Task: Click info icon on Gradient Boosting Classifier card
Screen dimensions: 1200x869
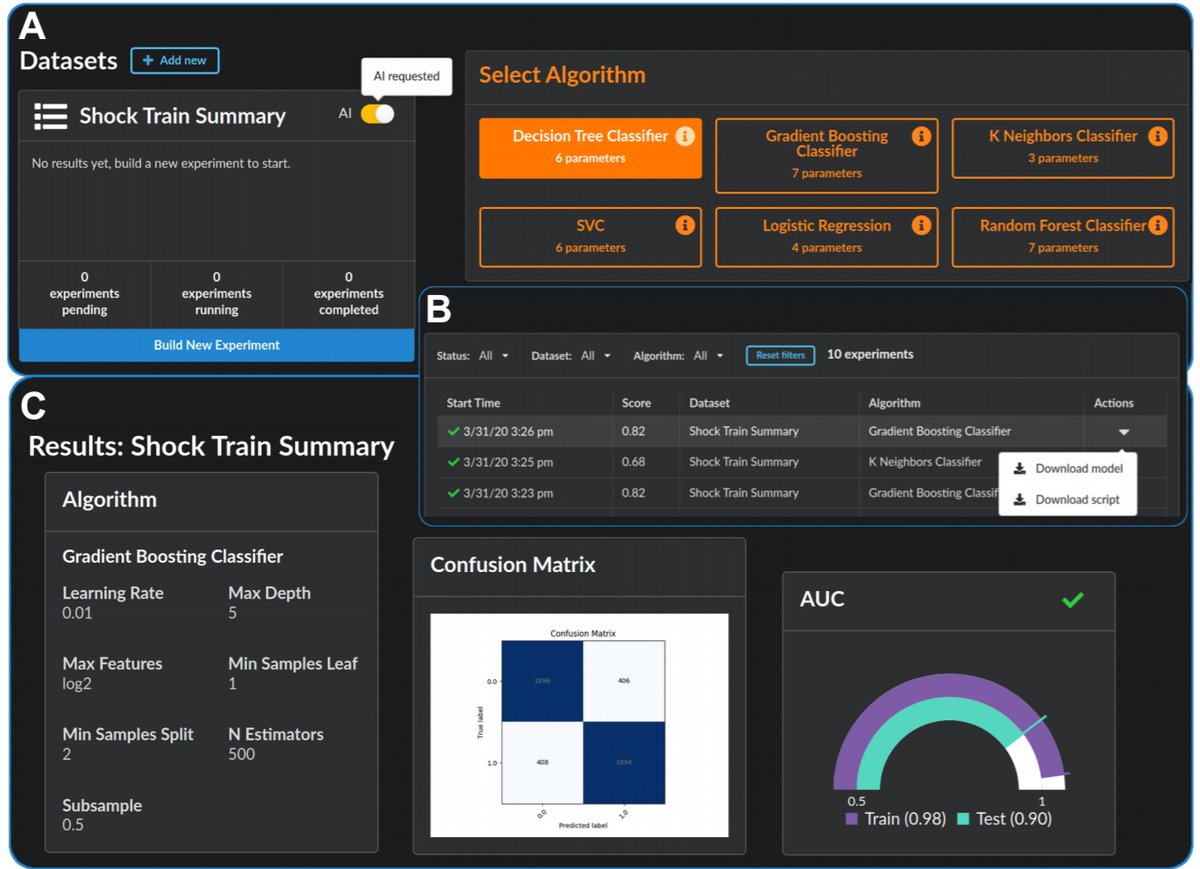Action: coord(921,136)
